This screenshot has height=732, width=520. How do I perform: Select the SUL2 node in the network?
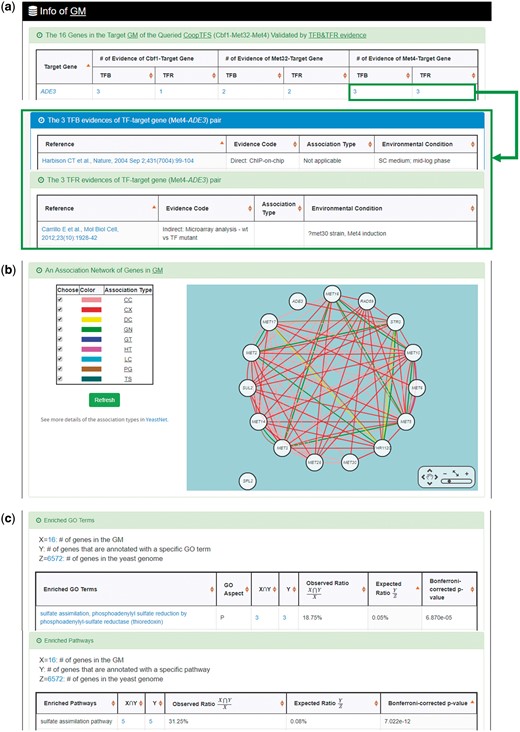(x=247, y=388)
